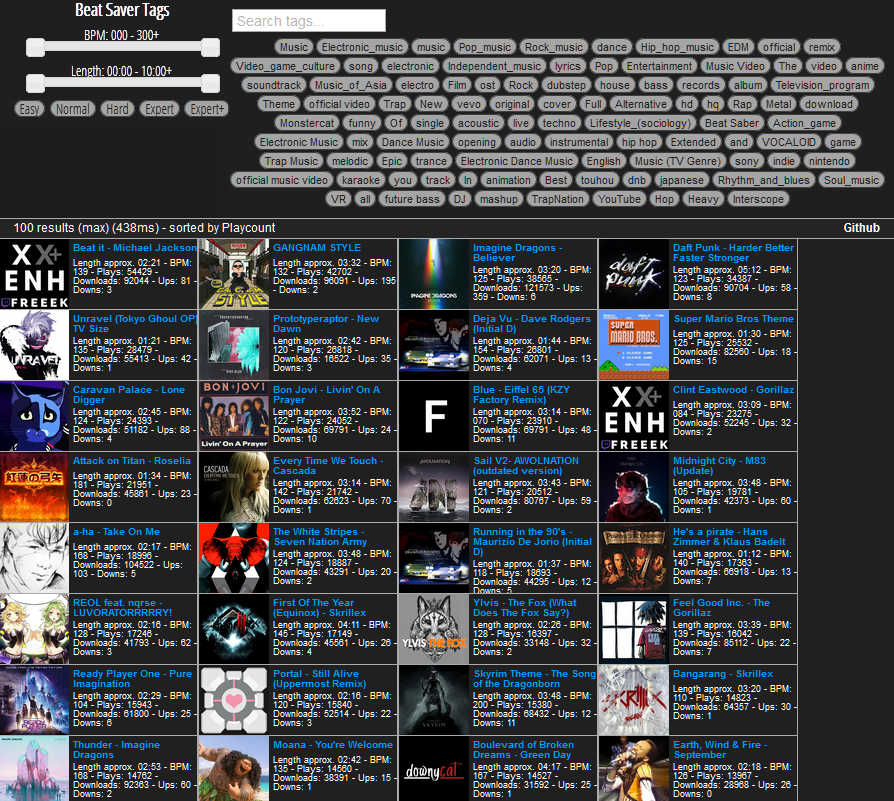Click the Cascada cover thumbnail
The width and height of the screenshot is (894, 801).
[234, 487]
